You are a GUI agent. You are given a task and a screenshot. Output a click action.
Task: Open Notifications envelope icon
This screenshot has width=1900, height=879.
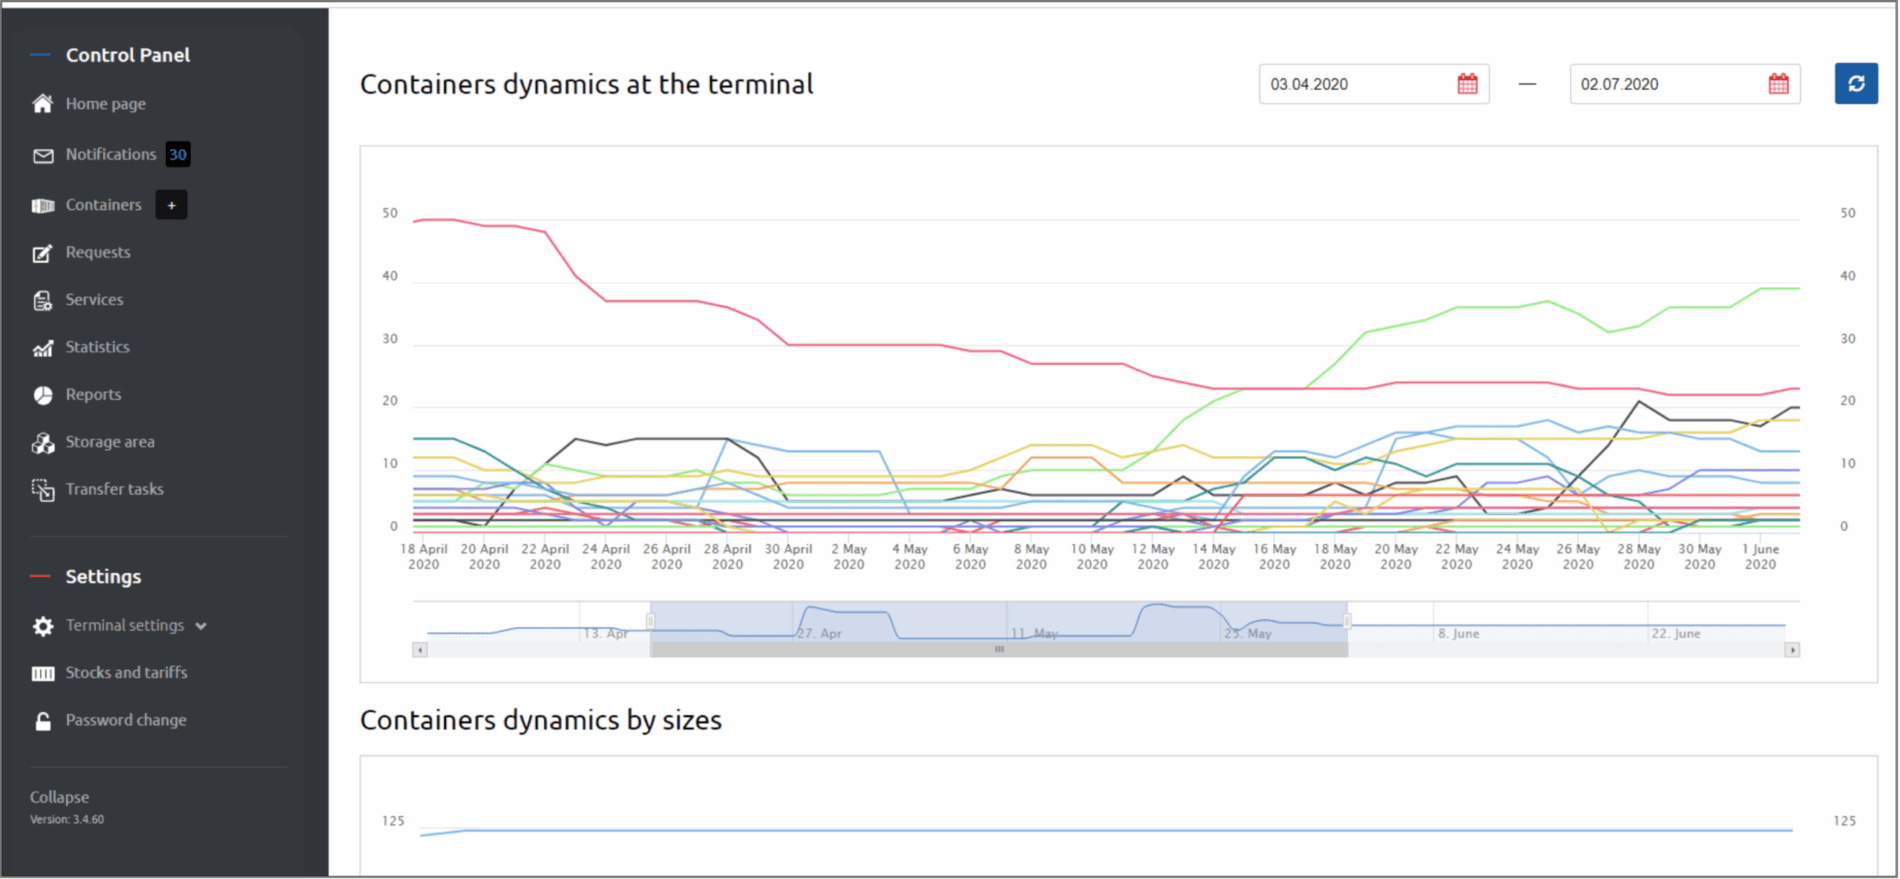[x=42, y=155]
